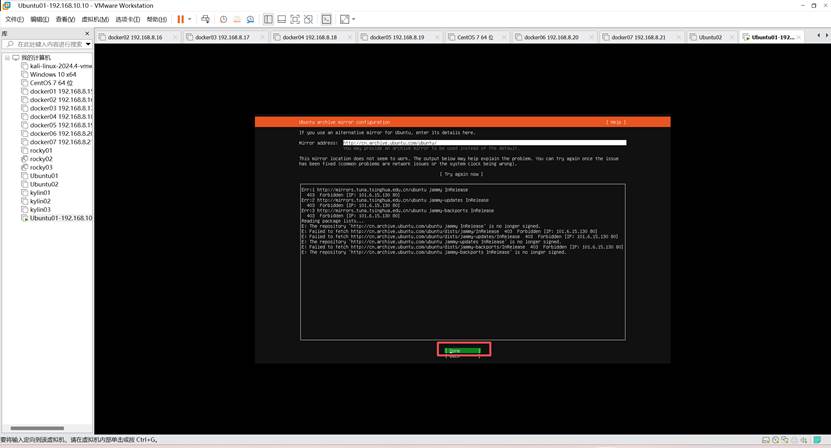Toggle the show library sidebar icon

point(268,19)
